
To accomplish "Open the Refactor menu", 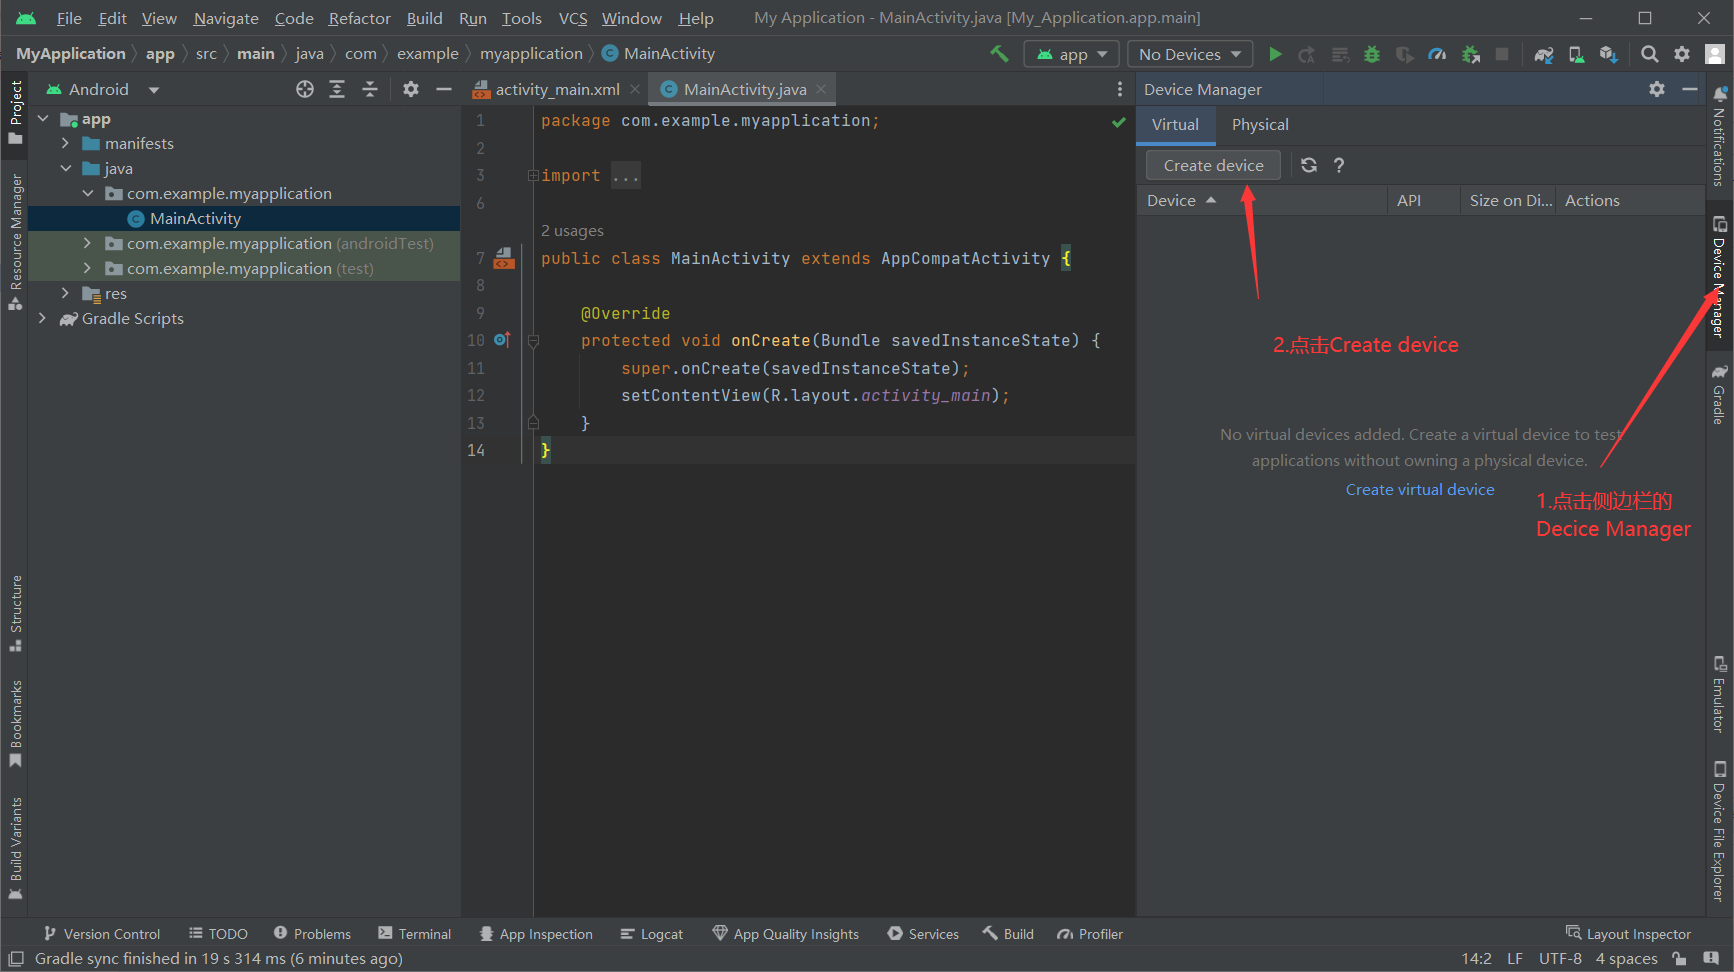I will coord(359,18).
